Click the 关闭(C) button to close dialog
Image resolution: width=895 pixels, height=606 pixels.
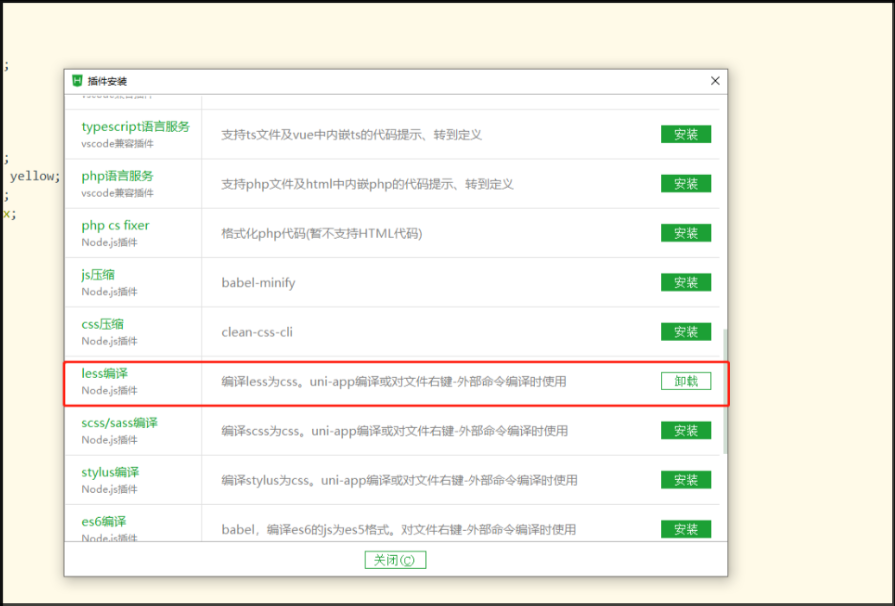tap(394, 560)
